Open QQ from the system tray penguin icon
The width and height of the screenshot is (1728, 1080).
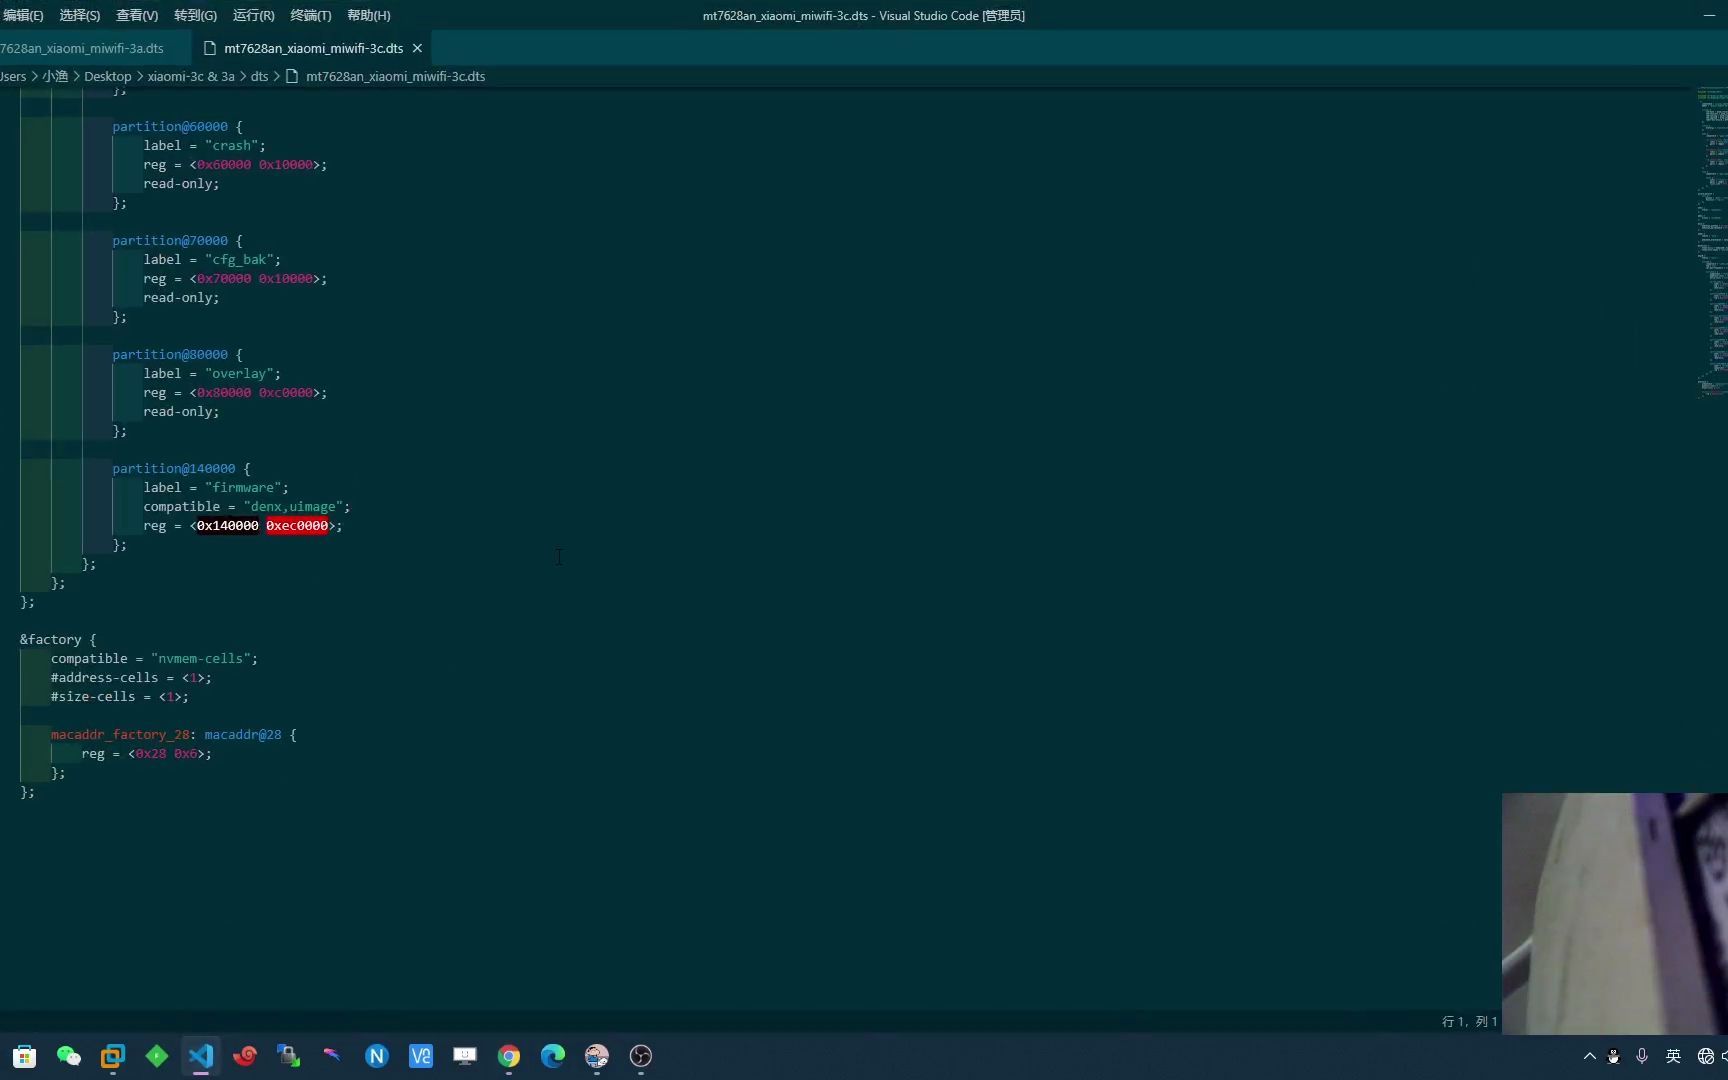(x=1613, y=1057)
